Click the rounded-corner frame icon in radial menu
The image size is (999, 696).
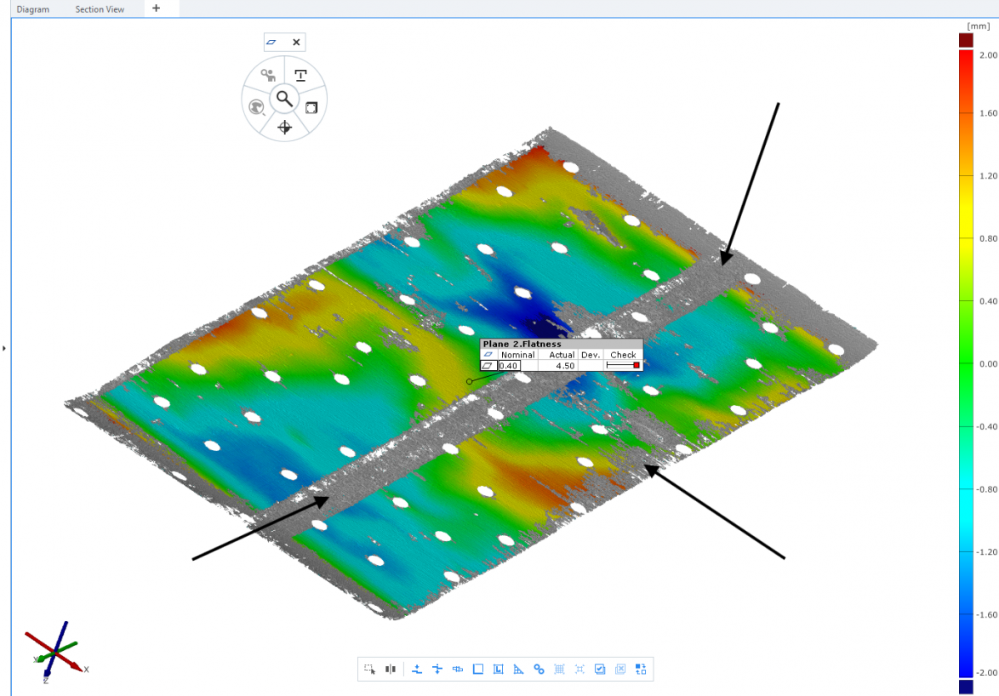click(311, 107)
